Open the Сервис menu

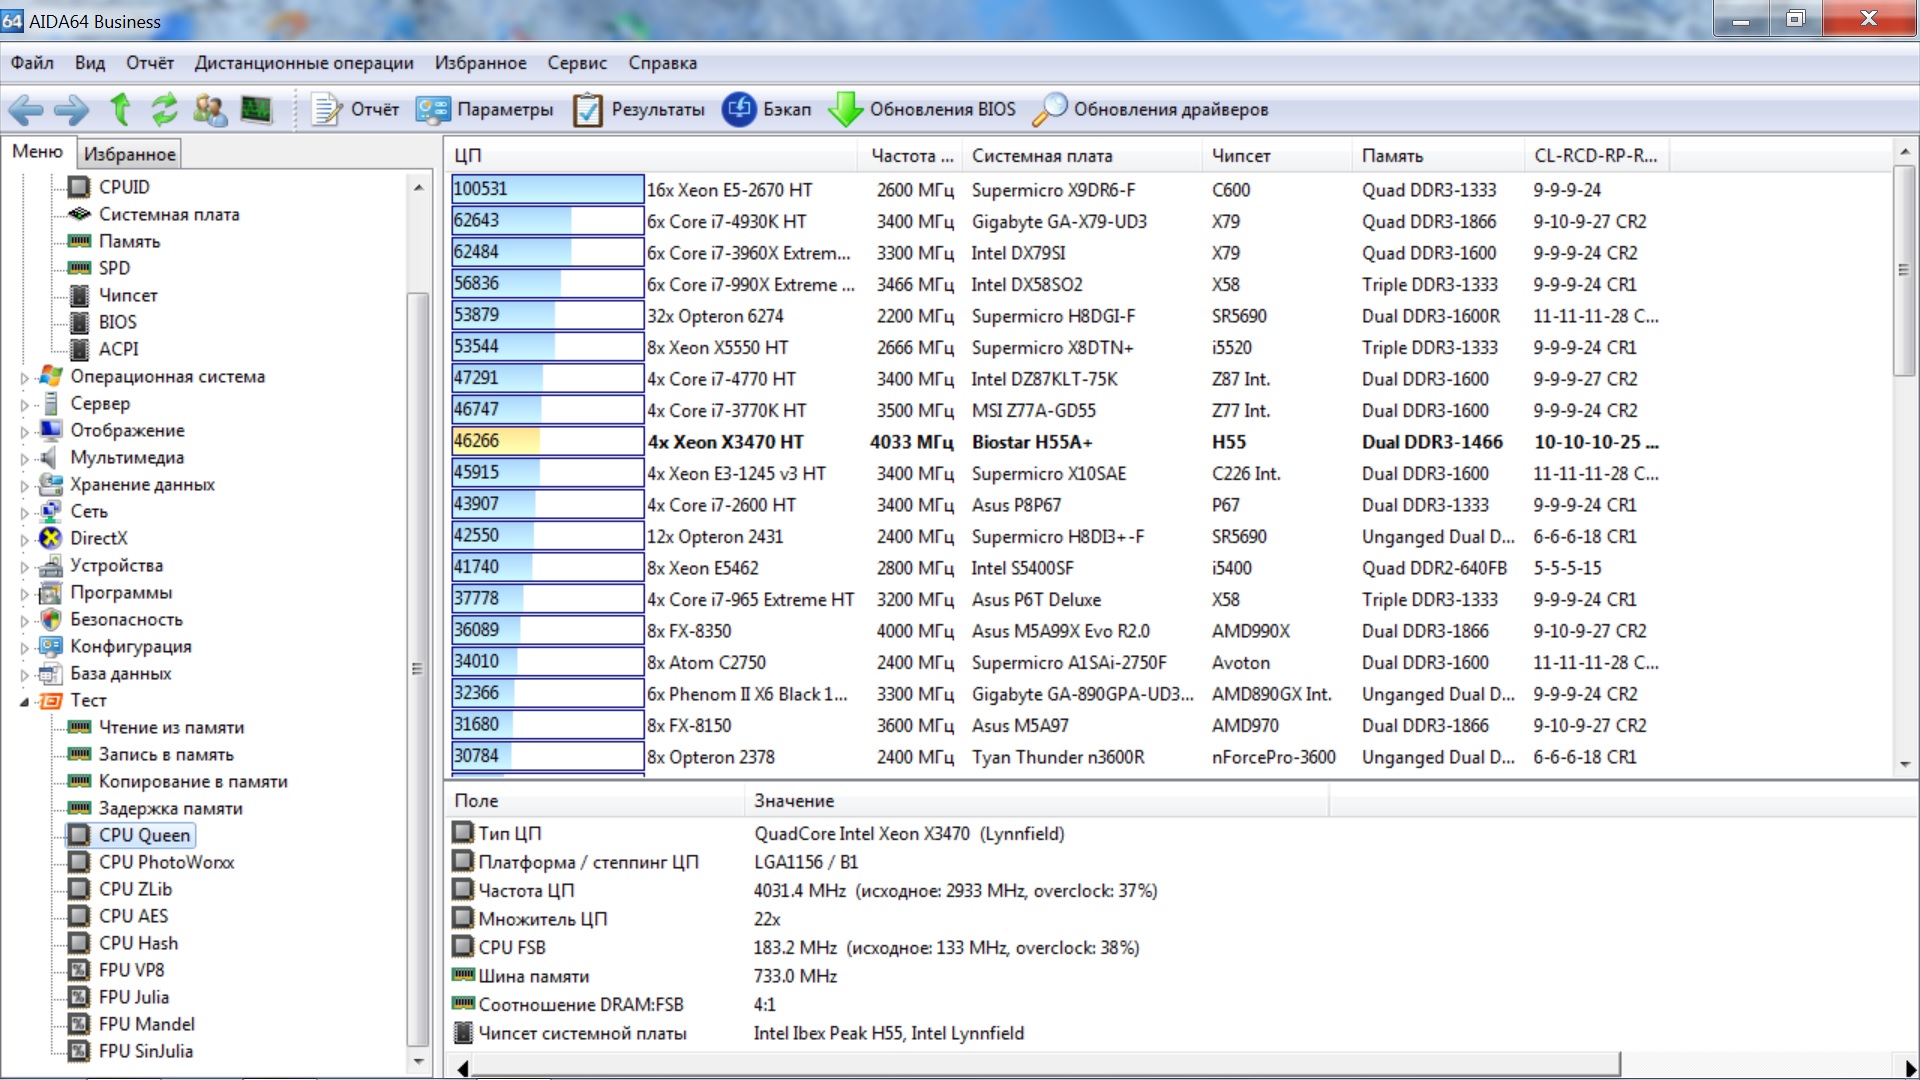coord(576,63)
